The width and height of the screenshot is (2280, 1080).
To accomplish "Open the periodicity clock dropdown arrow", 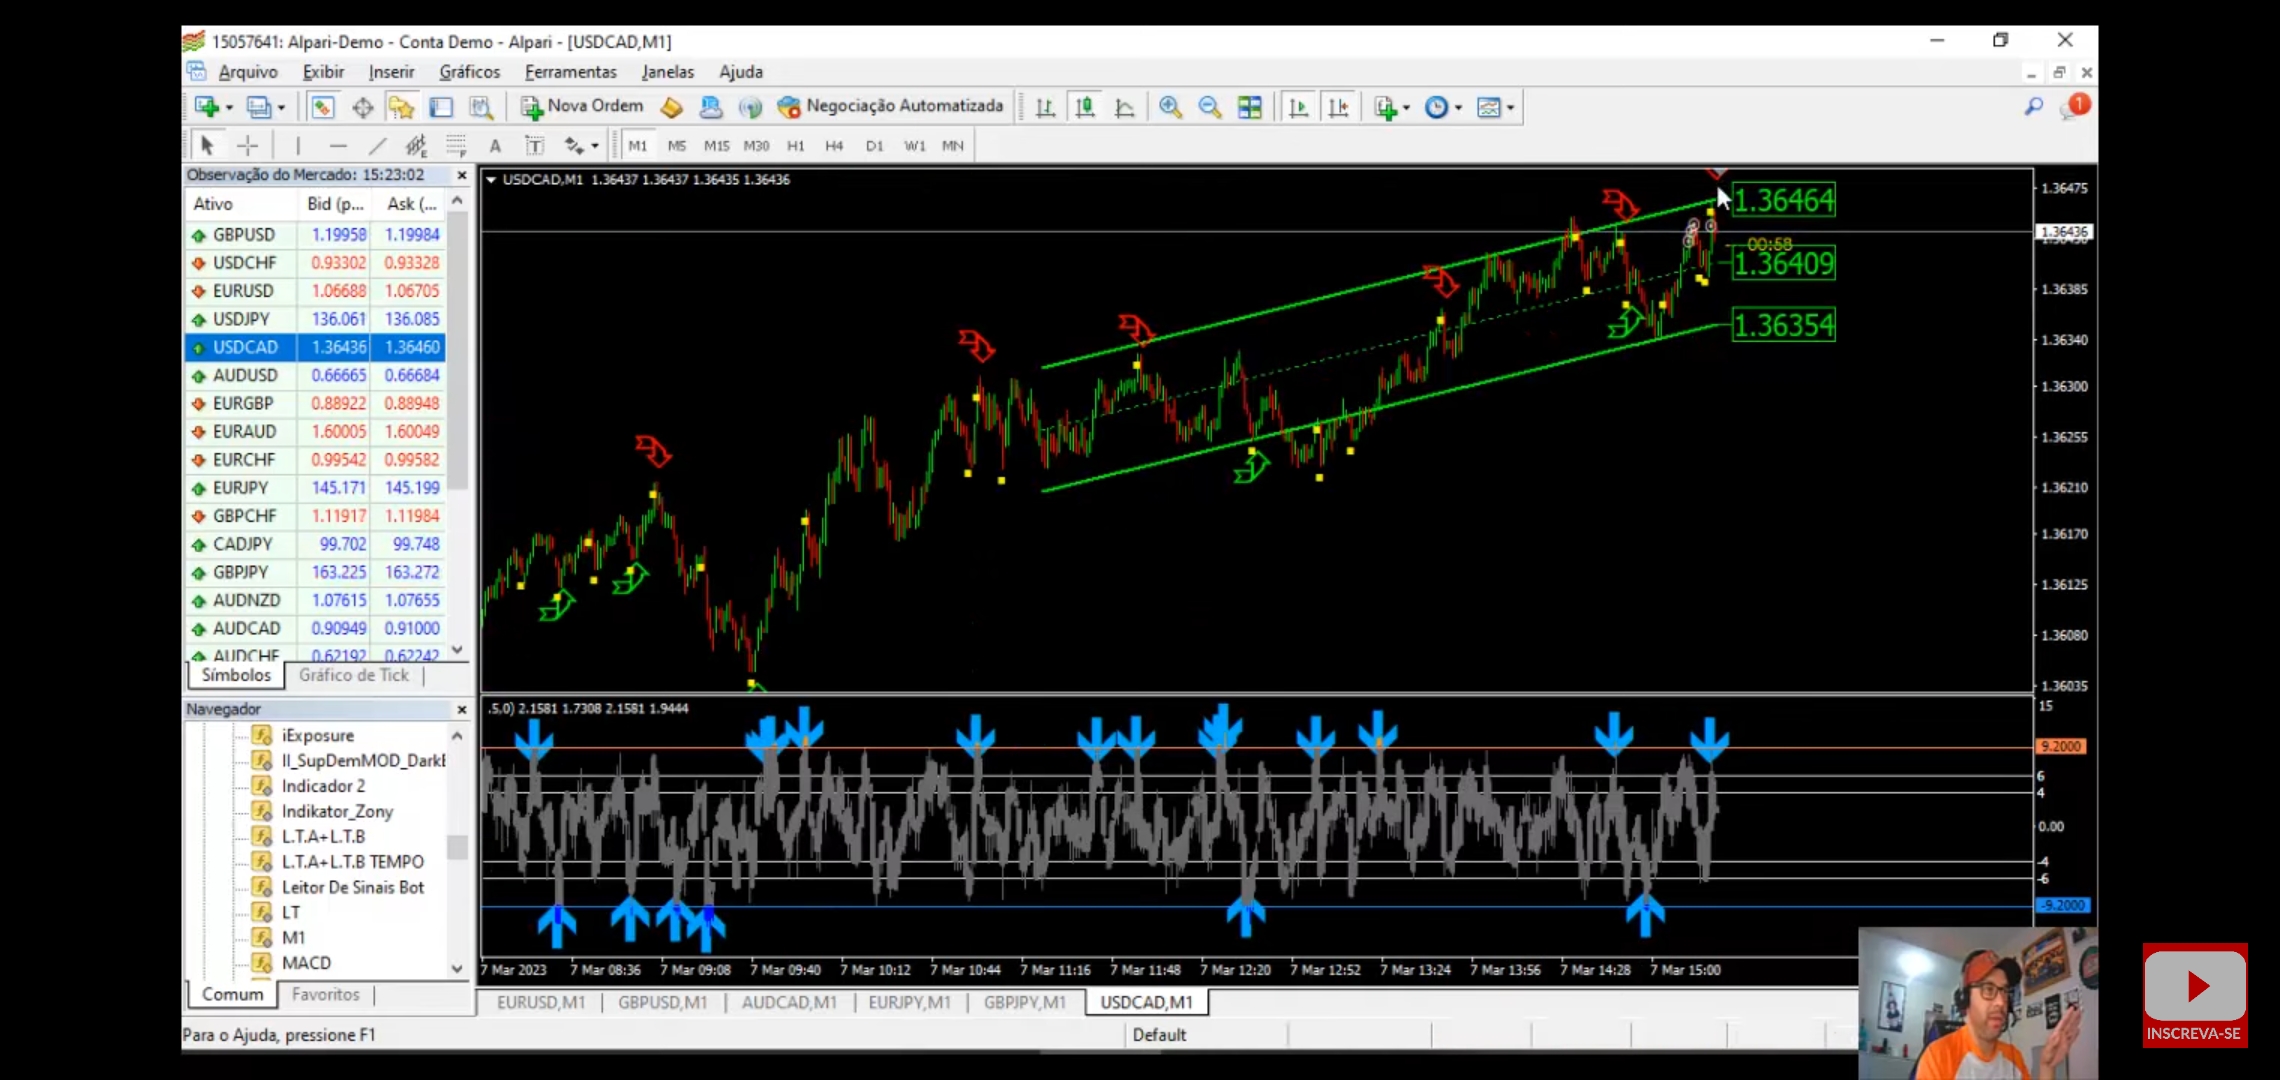I will pyautogui.click(x=1458, y=108).
